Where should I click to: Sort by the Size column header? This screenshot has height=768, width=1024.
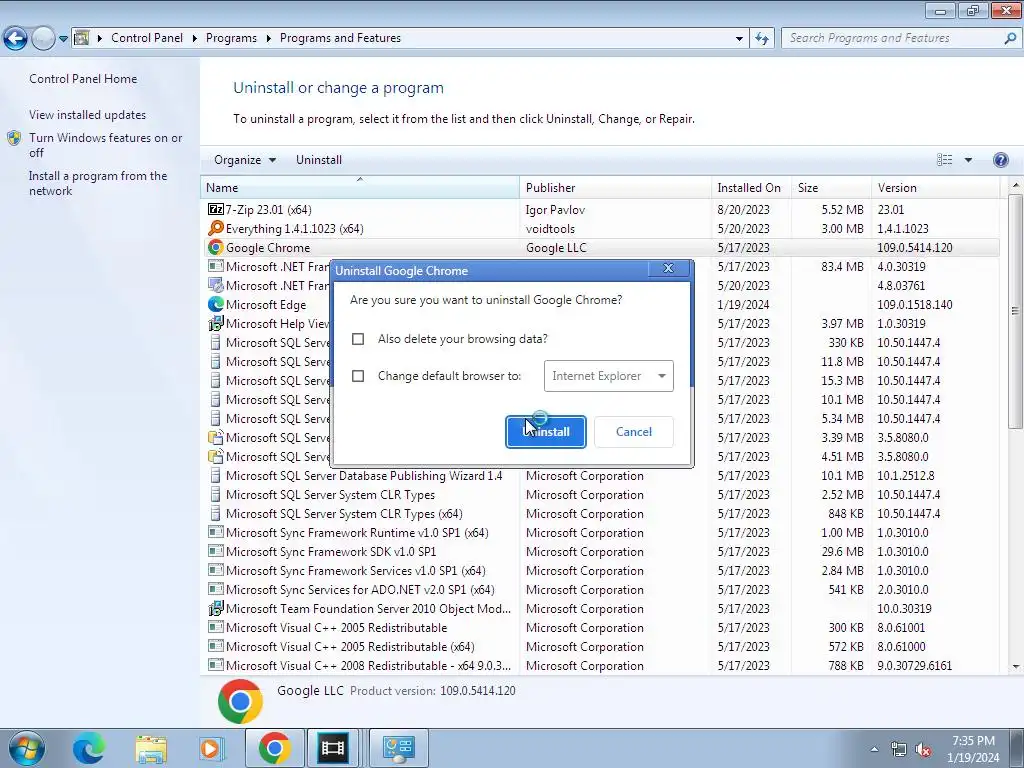(x=831, y=187)
